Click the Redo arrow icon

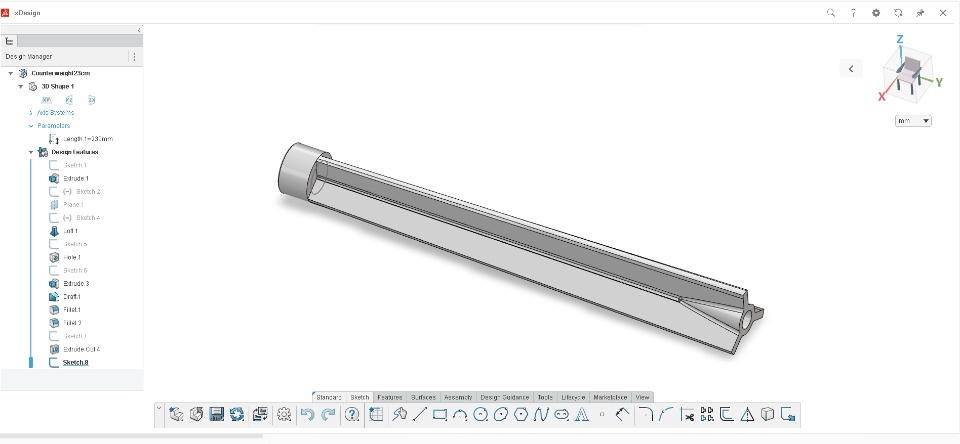click(x=328, y=415)
